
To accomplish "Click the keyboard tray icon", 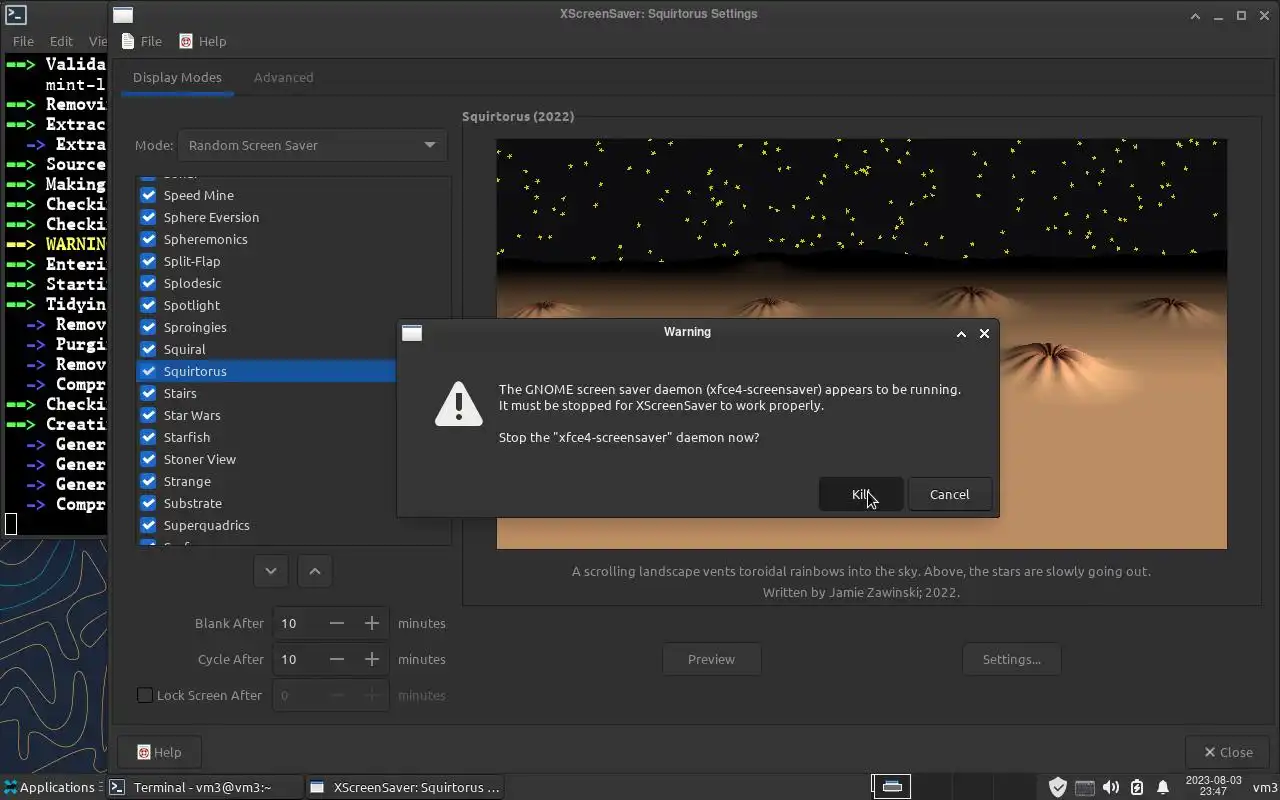I will [x=1084, y=787].
